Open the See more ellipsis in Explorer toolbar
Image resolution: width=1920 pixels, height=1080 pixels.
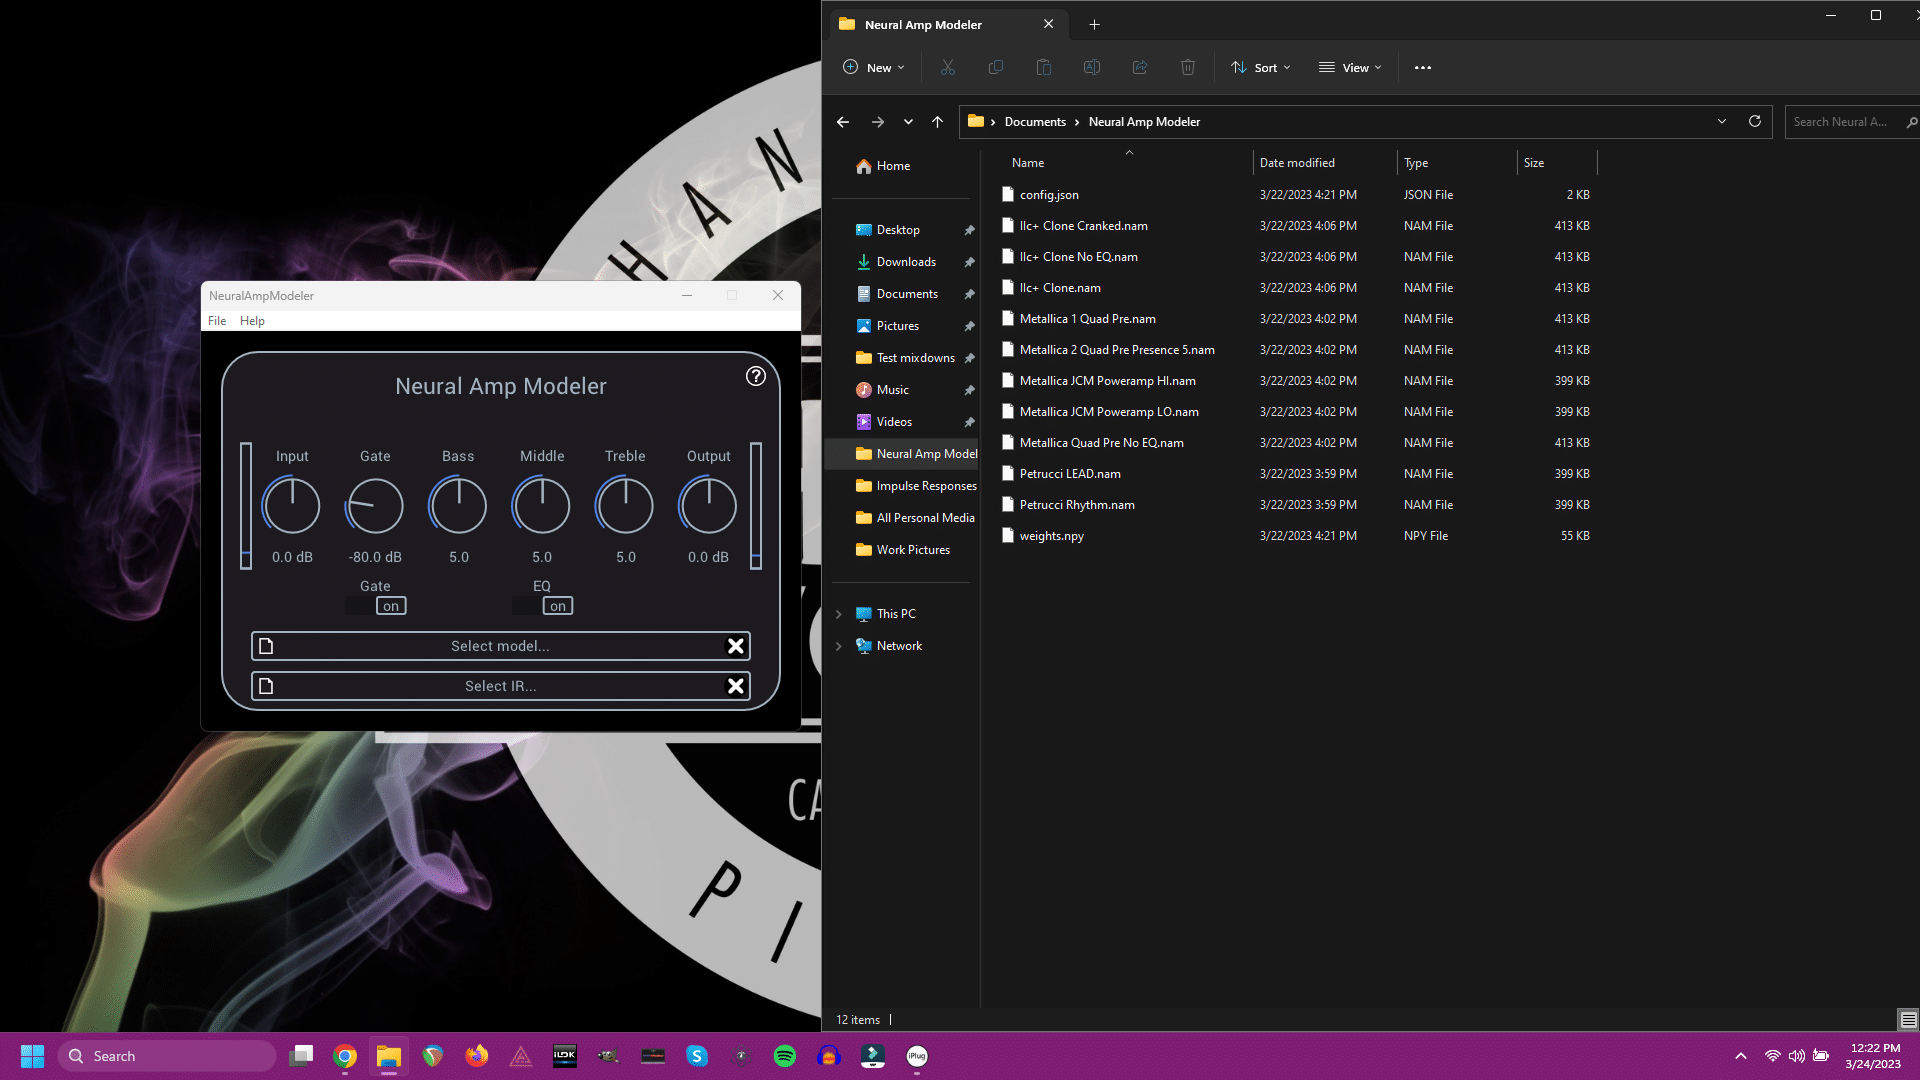click(1423, 68)
